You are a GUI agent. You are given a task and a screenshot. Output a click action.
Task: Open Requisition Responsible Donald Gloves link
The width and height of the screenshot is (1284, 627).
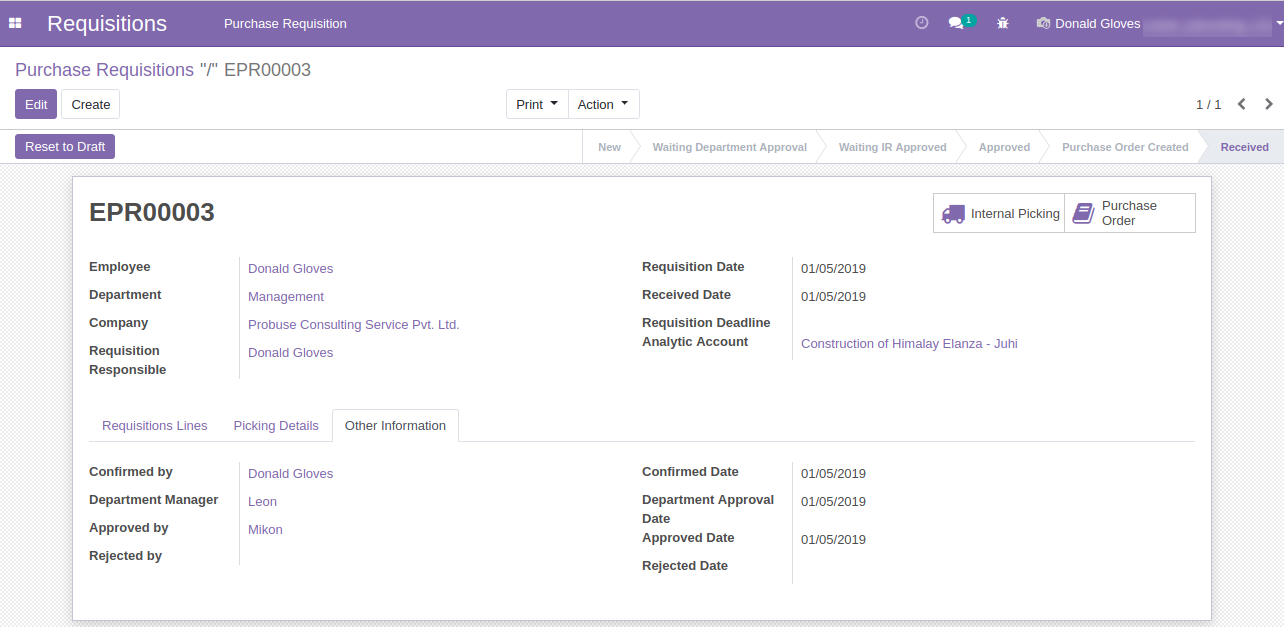coord(291,352)
